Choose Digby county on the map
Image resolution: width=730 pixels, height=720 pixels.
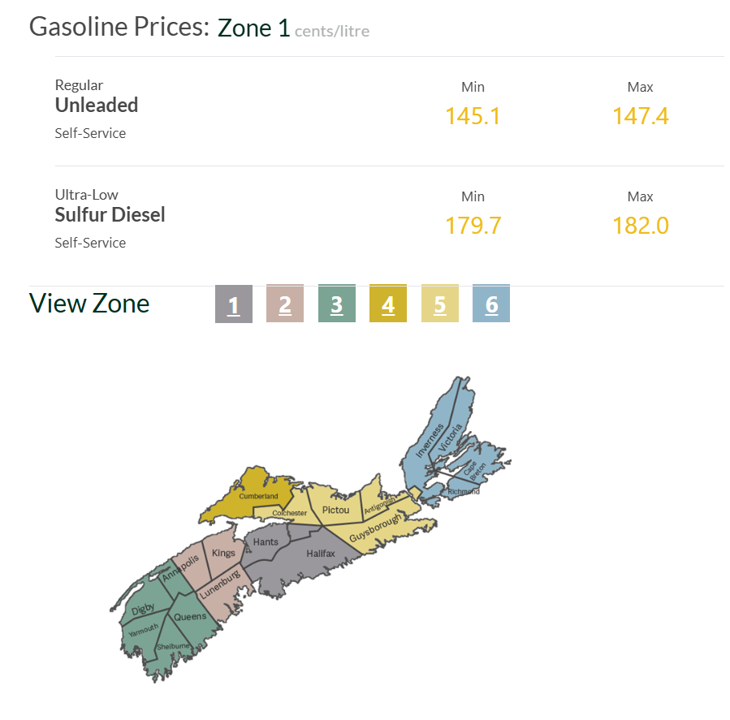(x=143, y=610)
